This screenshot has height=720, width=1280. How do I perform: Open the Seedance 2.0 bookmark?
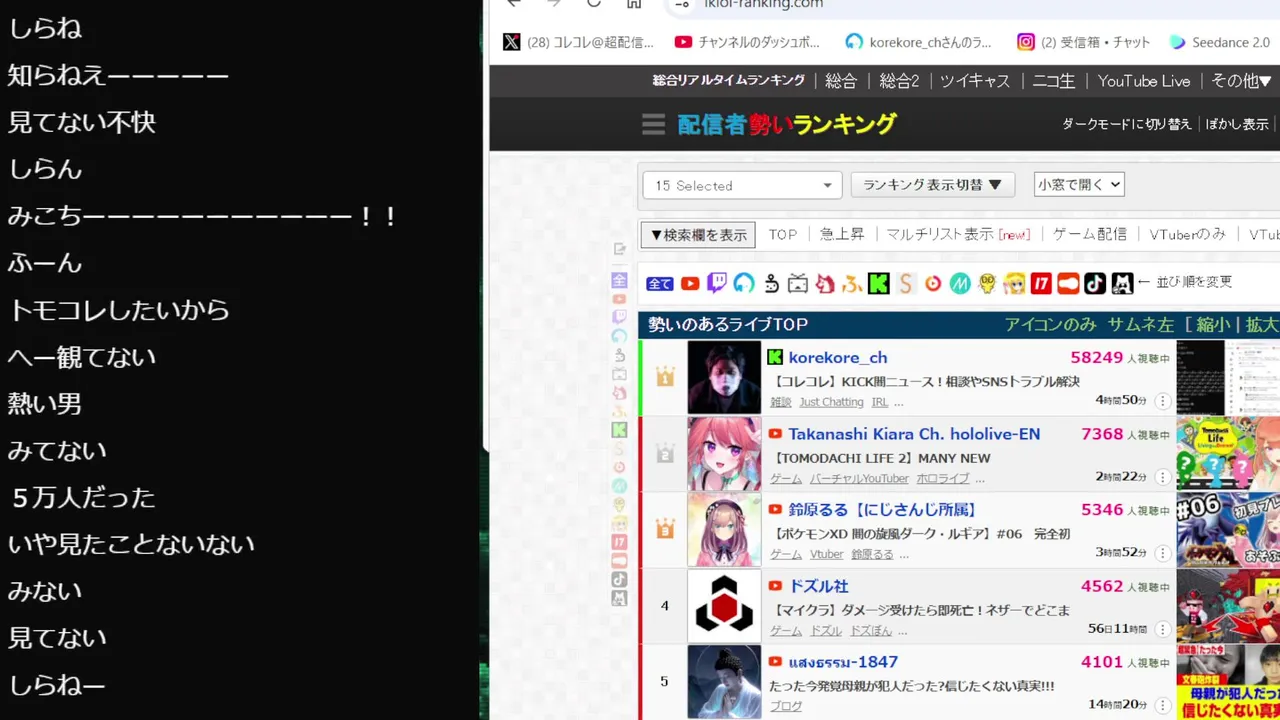[1220, 42]
